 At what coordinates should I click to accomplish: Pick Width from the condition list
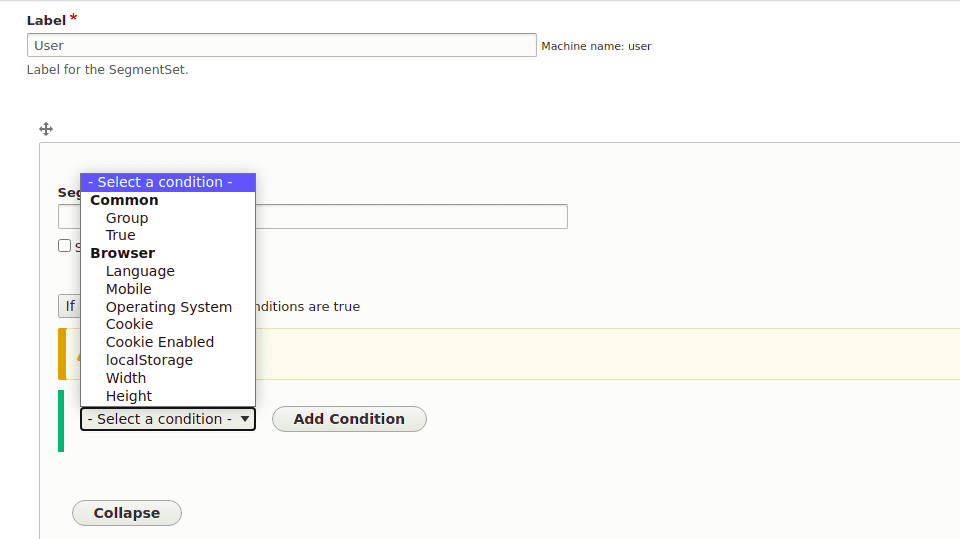(126, 378)
